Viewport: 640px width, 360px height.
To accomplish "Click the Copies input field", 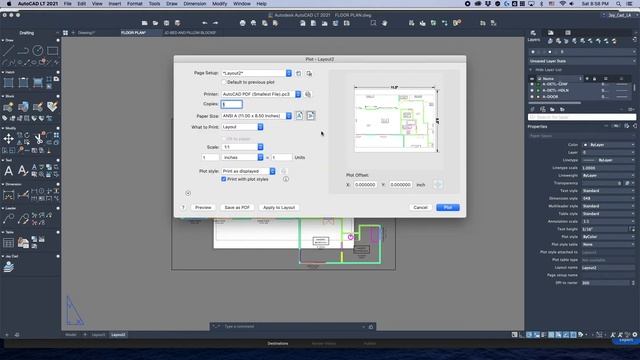I will click(231, 104).
